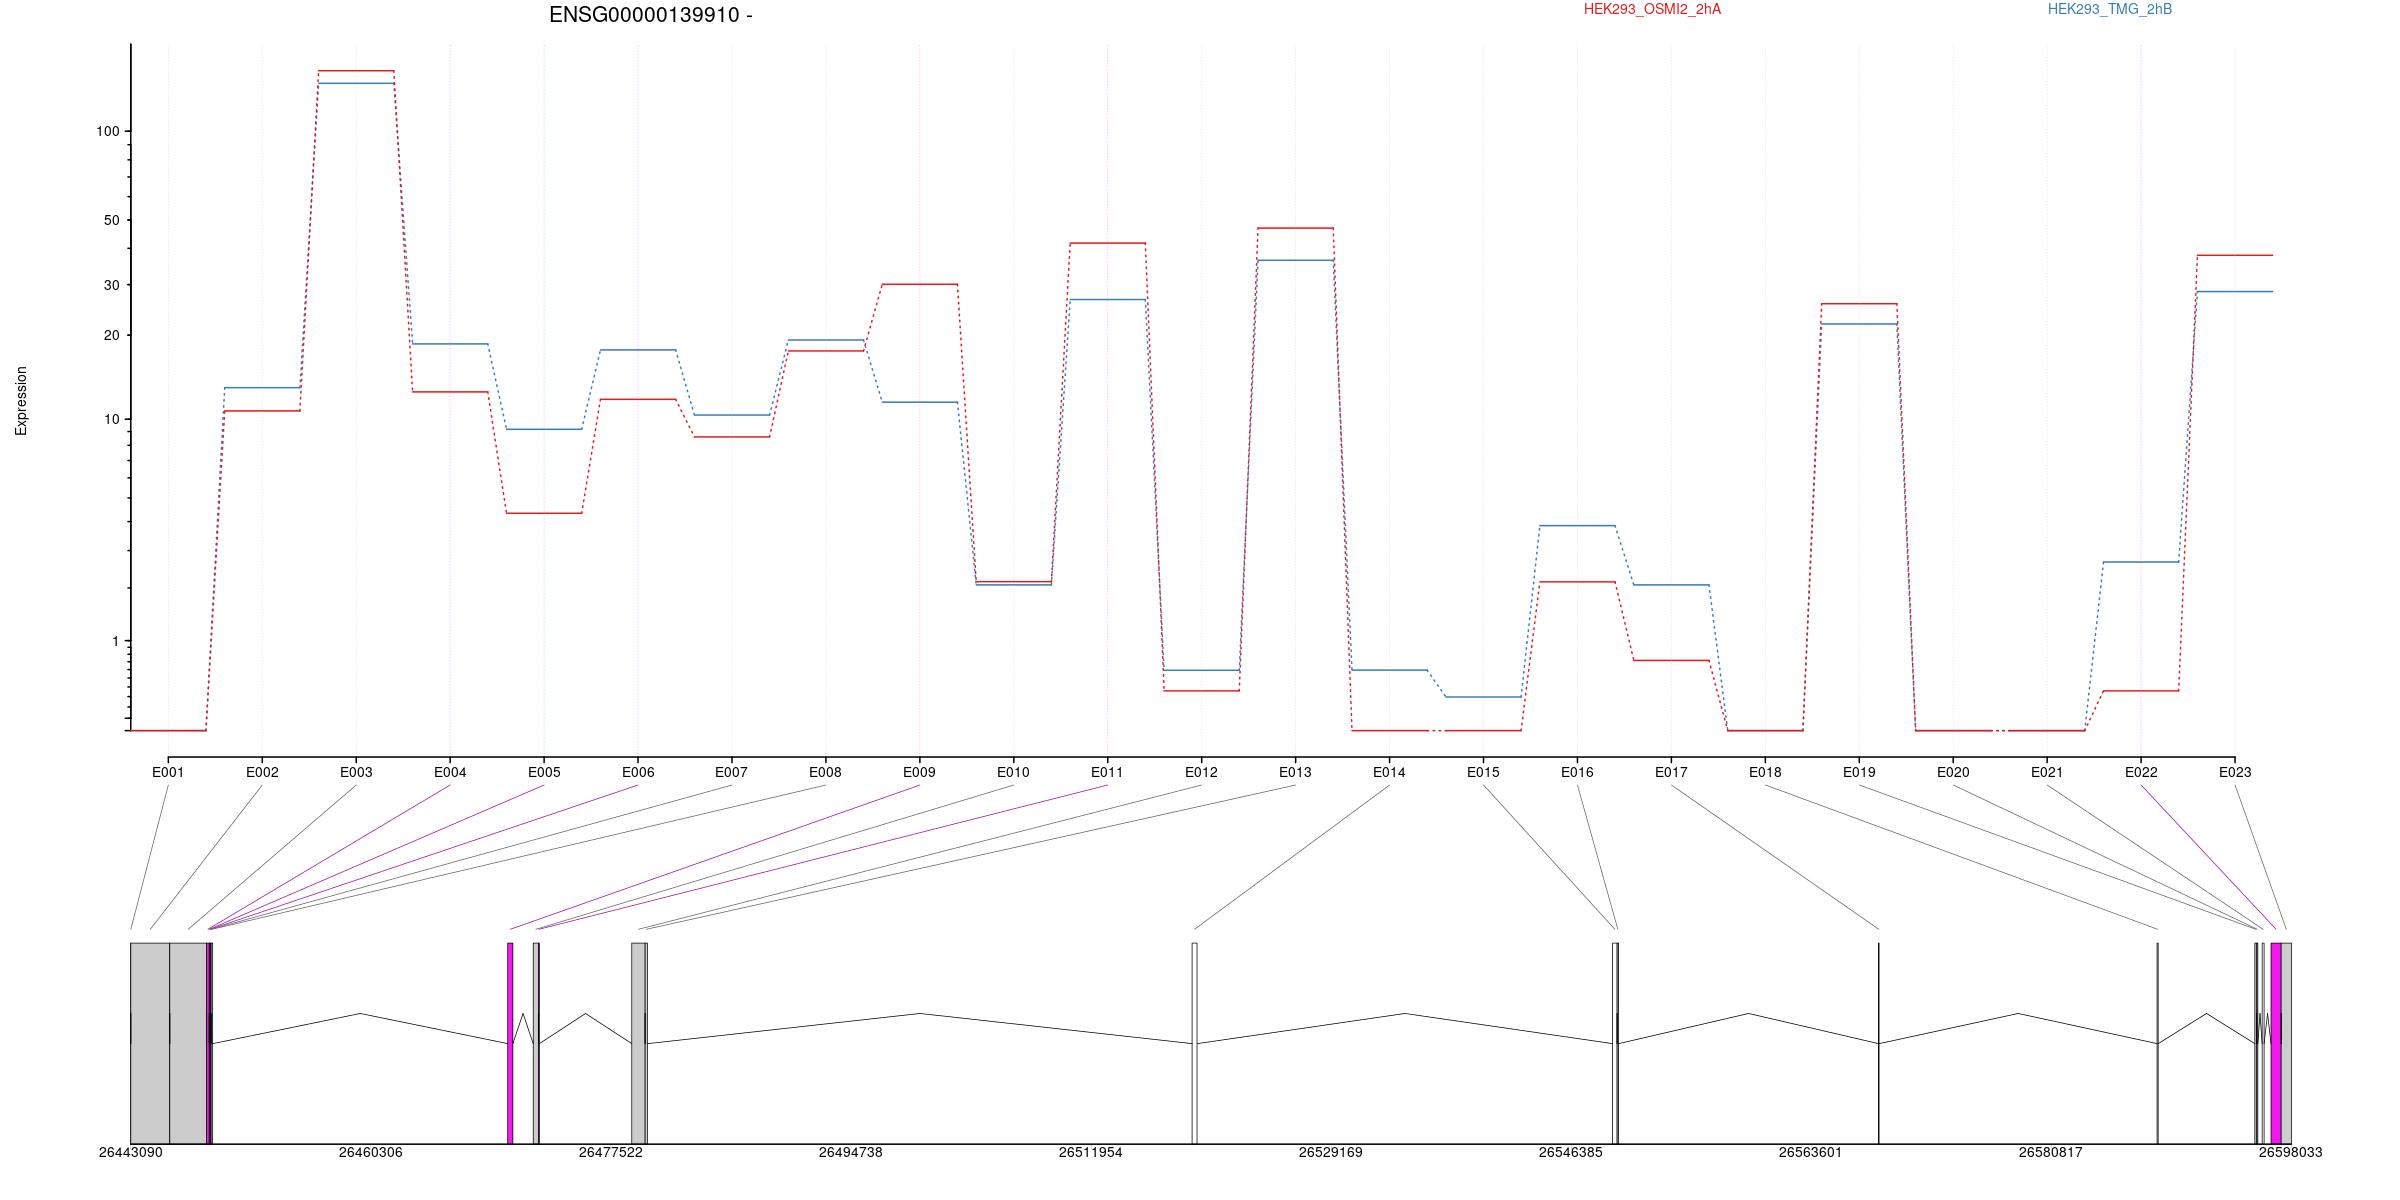This screenshot has height=1200, width=2400.
Task: Click the E005 exon label
Action: coord(544,772)
